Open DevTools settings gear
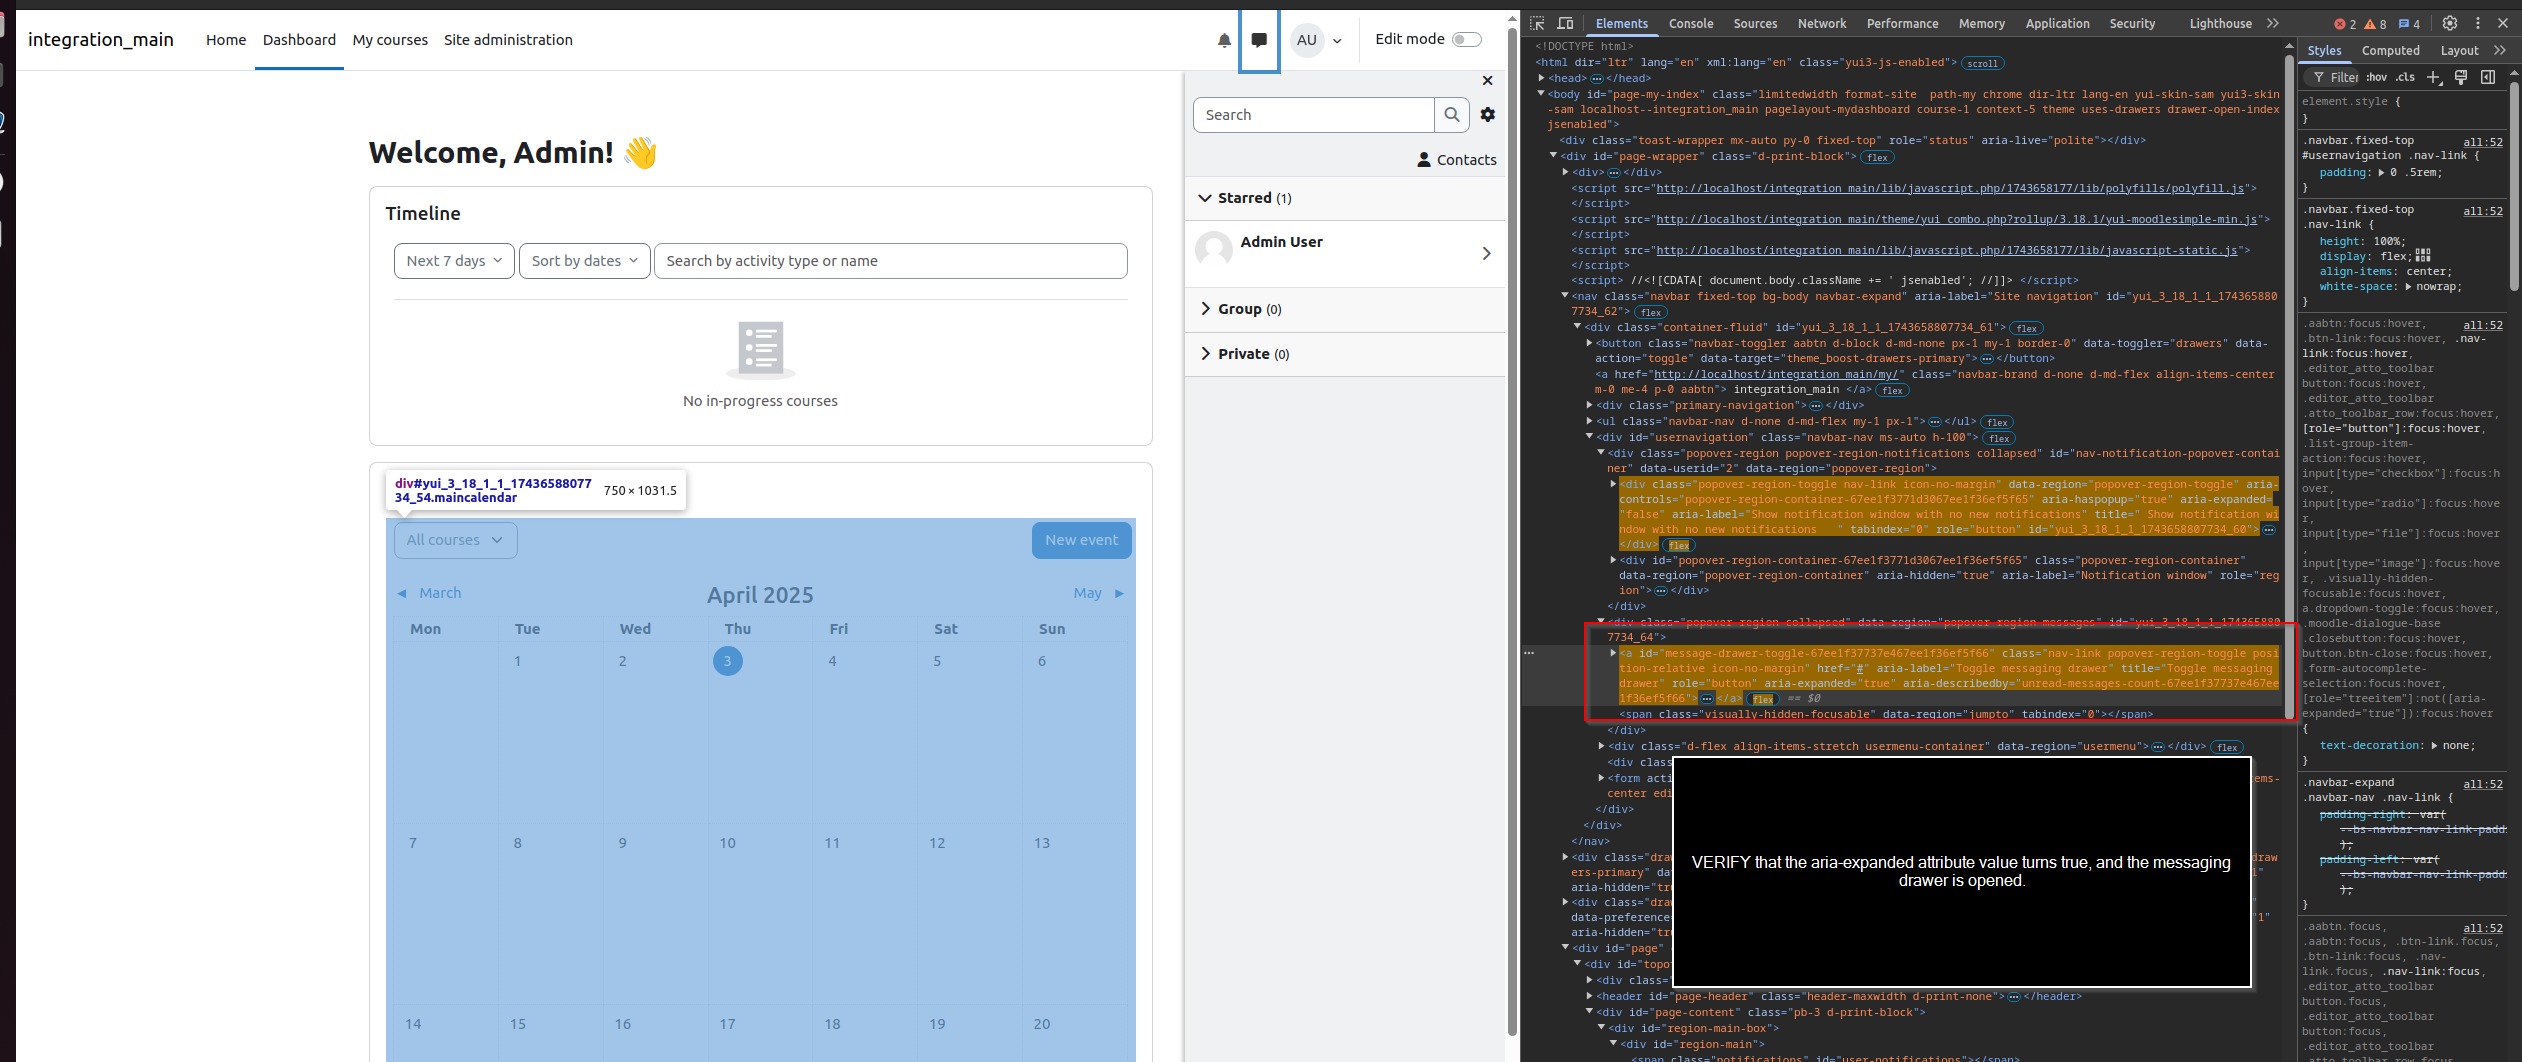This screenshot has width=2522, height=1062. click(x=2449, y=23)
